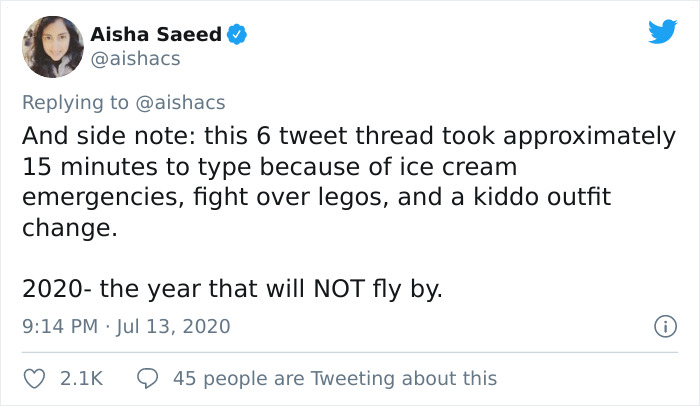This screenshot has height=406, width=700.
Task: Click the 2.1K like count
Action: pyautogui.click(x=81, y=378)
